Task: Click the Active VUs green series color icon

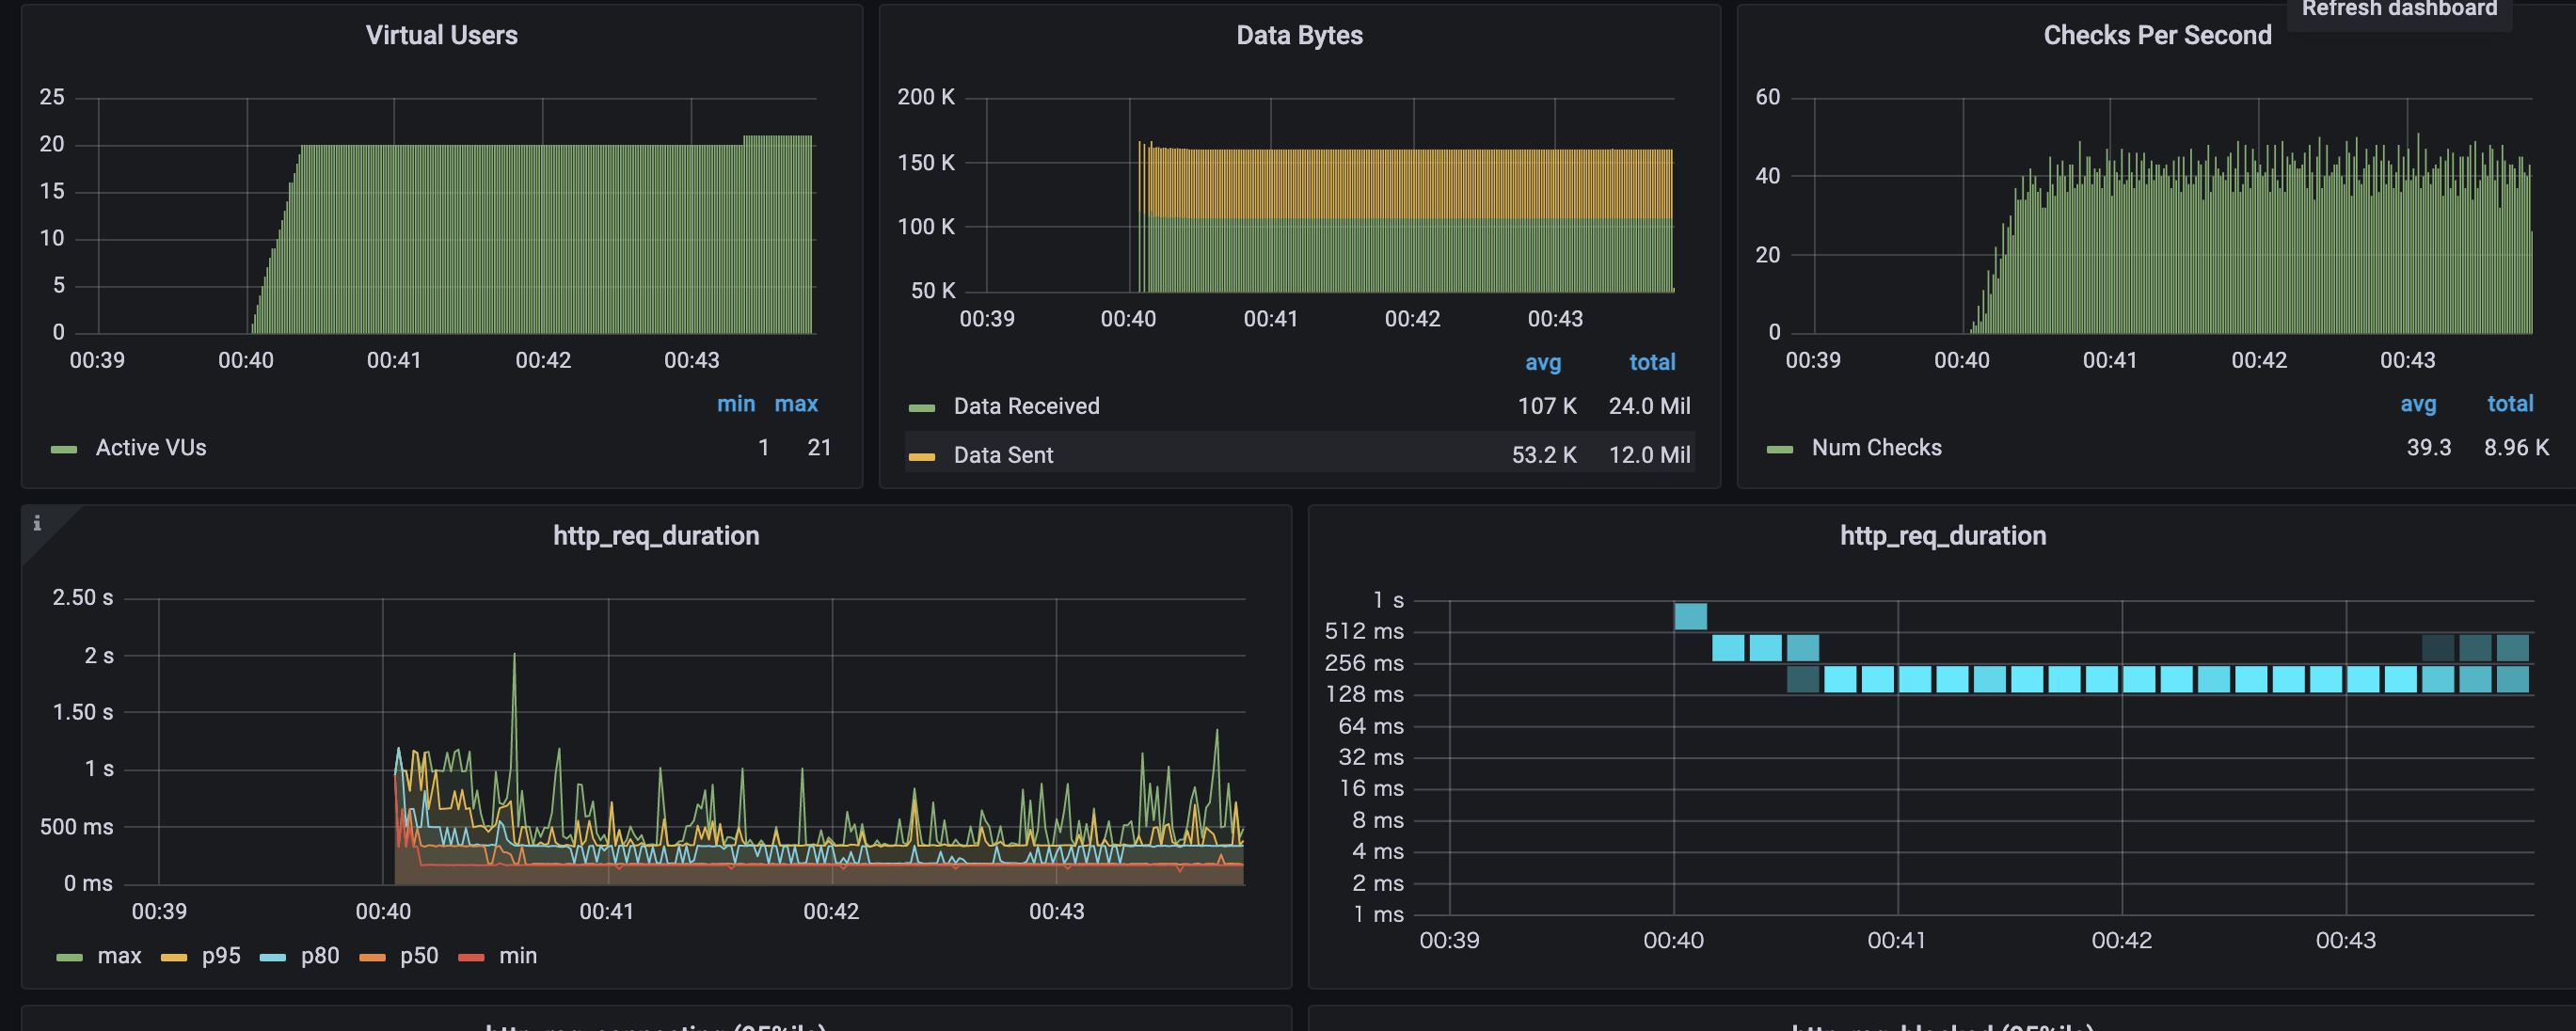Action: coord(64,449)
